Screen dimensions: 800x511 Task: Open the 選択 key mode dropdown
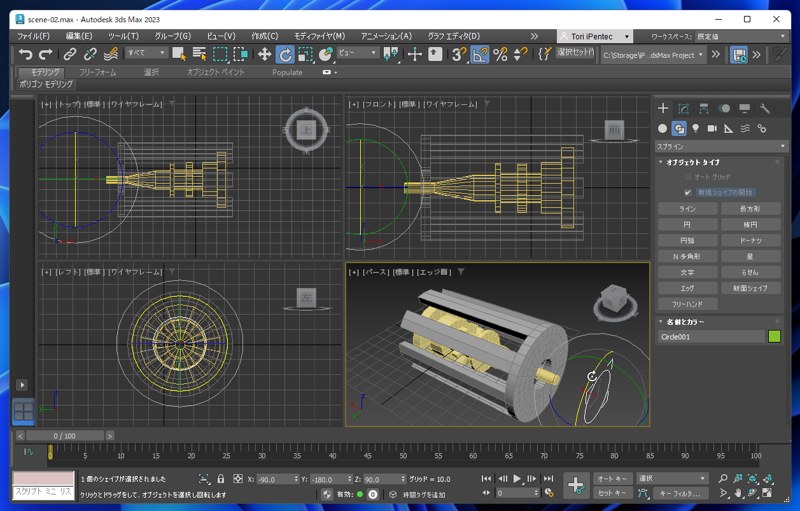[x=671, y=478]
